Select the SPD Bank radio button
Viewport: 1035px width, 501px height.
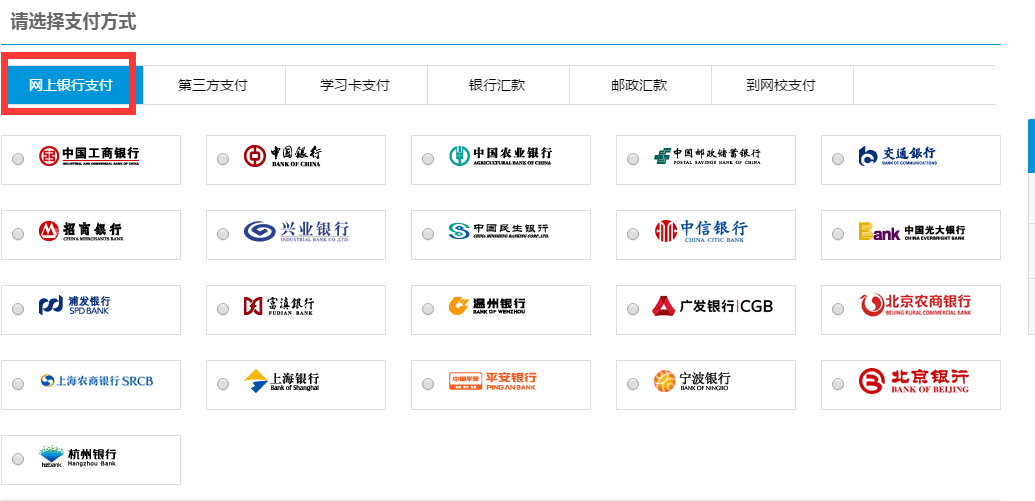(x=18, y=309)
